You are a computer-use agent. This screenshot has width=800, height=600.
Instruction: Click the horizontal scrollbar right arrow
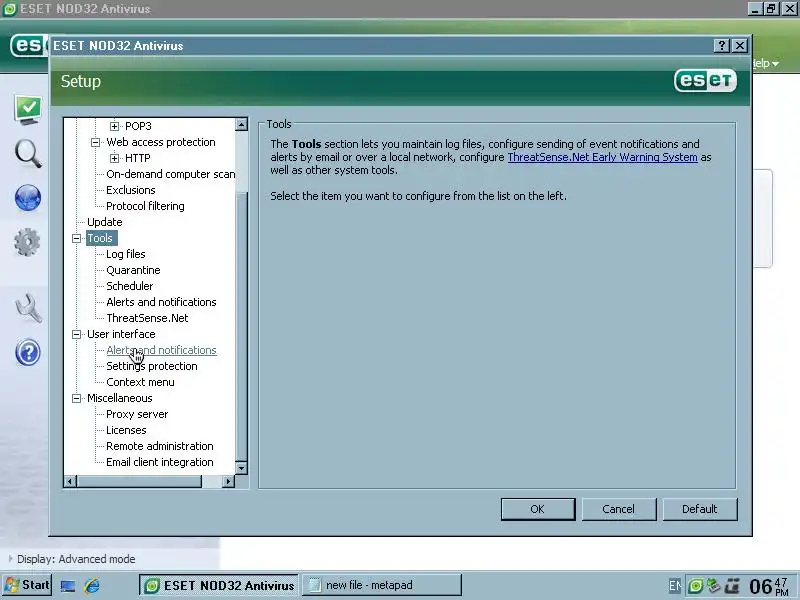point(228,481)
